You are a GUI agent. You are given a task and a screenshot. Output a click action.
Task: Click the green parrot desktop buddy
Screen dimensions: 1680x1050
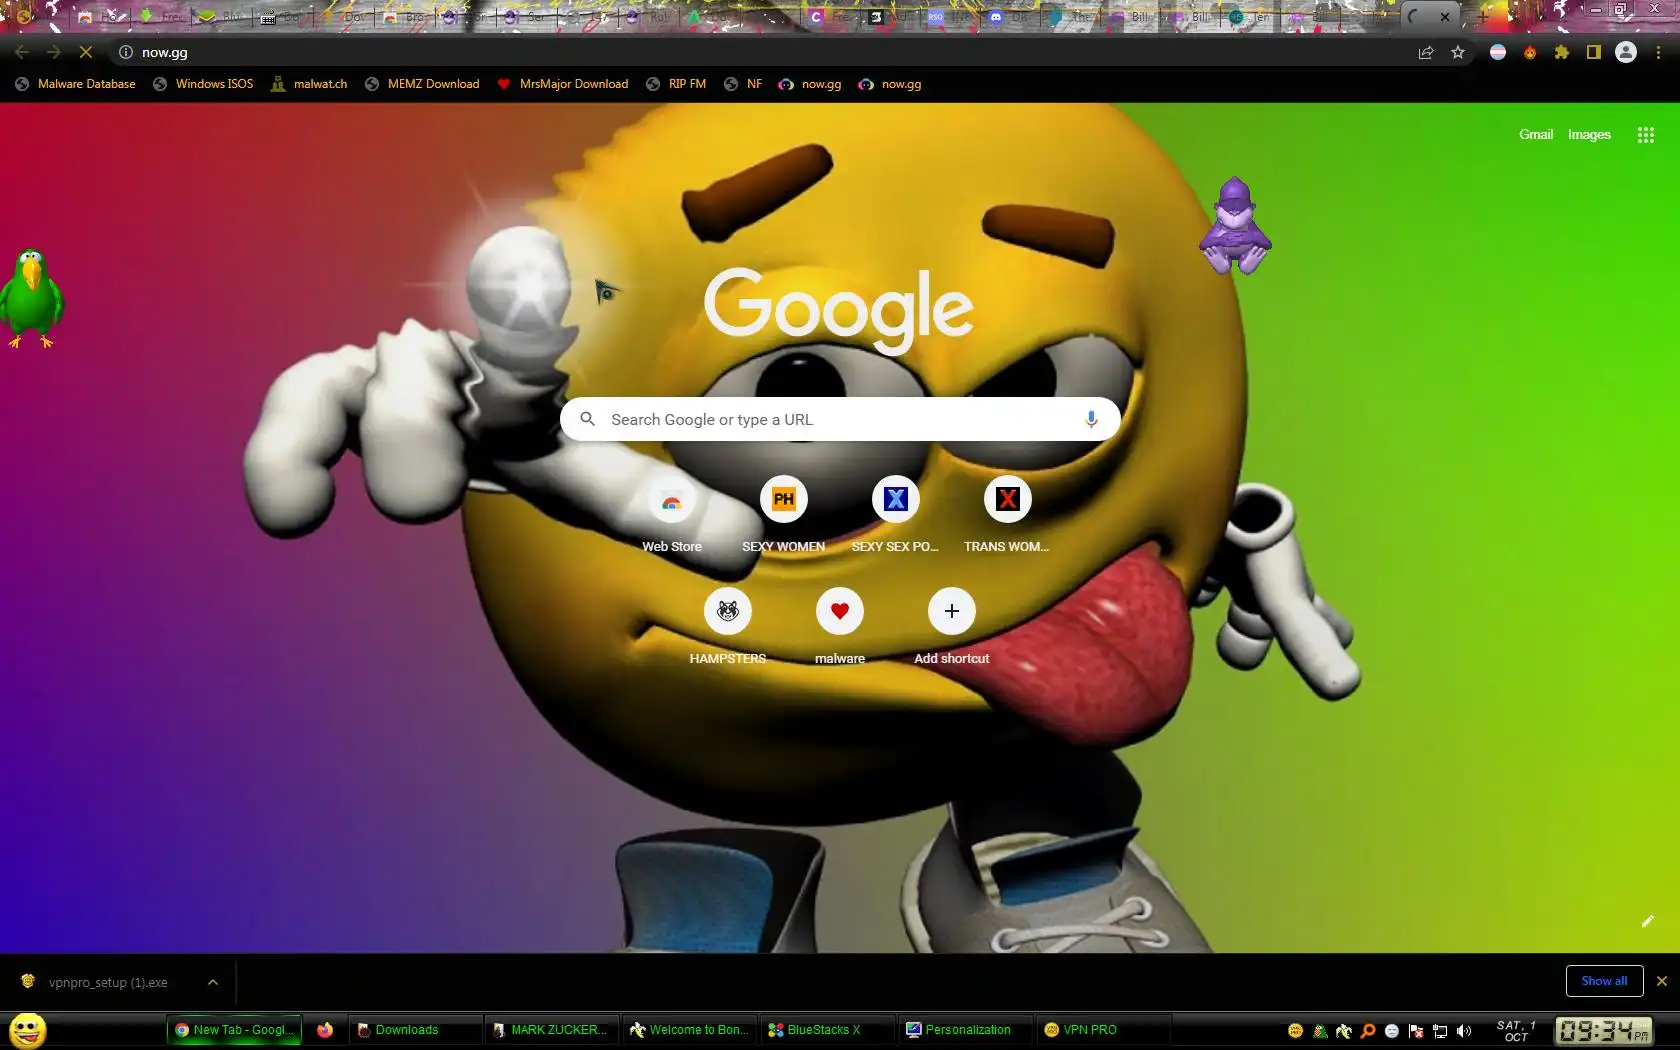(x=32, y=298)
